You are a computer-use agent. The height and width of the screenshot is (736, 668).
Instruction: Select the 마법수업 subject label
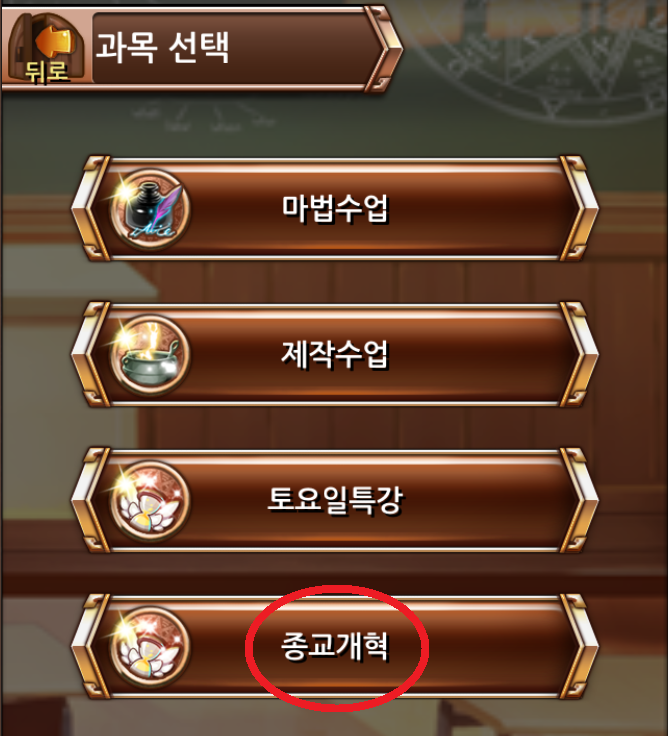(x=335, y=208)
